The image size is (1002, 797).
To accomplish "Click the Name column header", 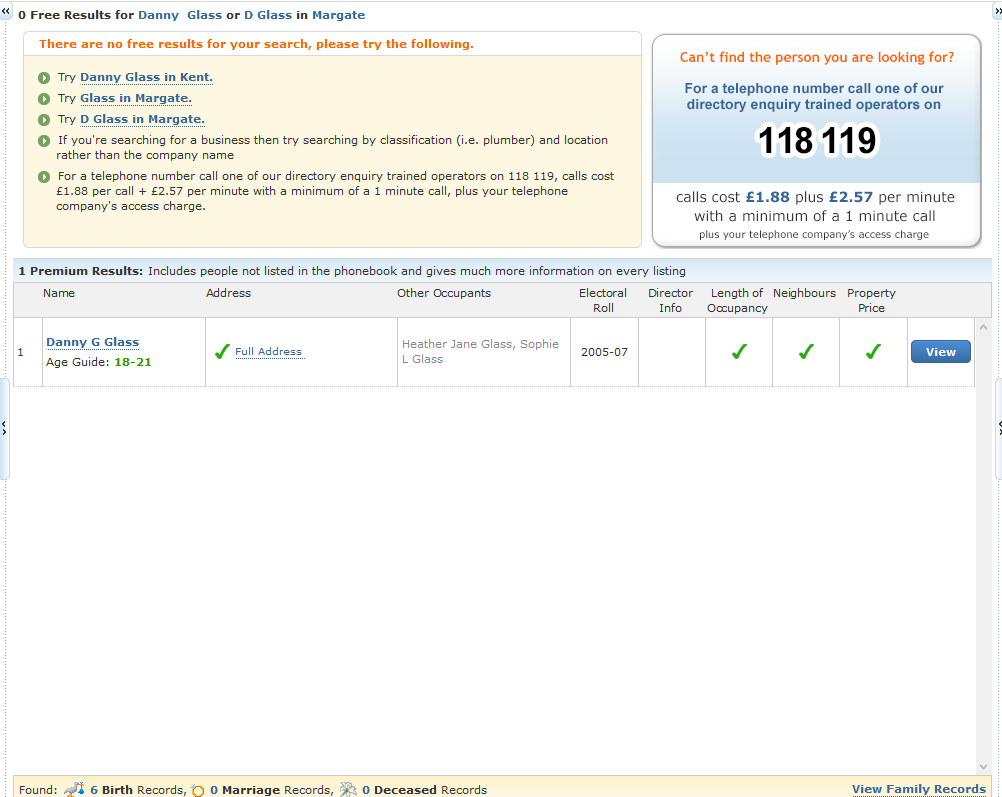I will click(59, 293).
